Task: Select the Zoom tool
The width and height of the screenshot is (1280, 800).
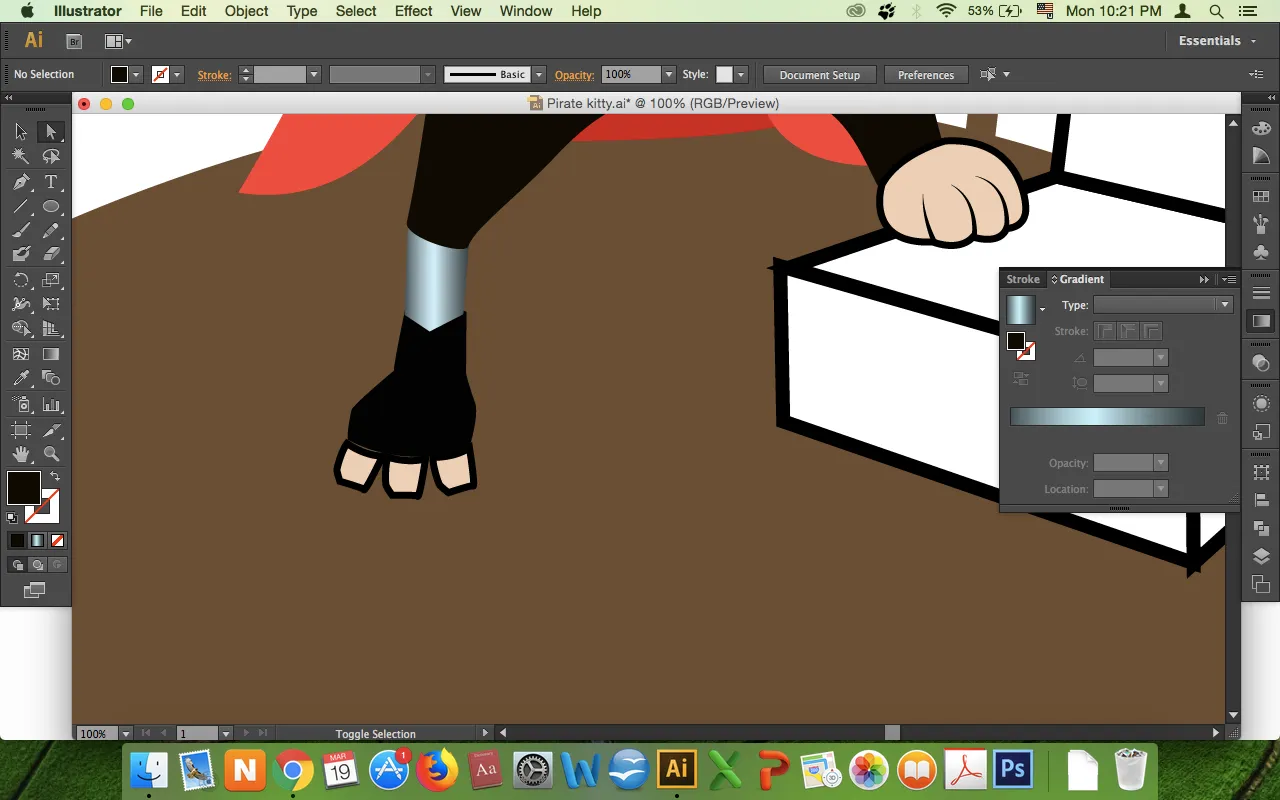Action: click(x=51, y=455)
